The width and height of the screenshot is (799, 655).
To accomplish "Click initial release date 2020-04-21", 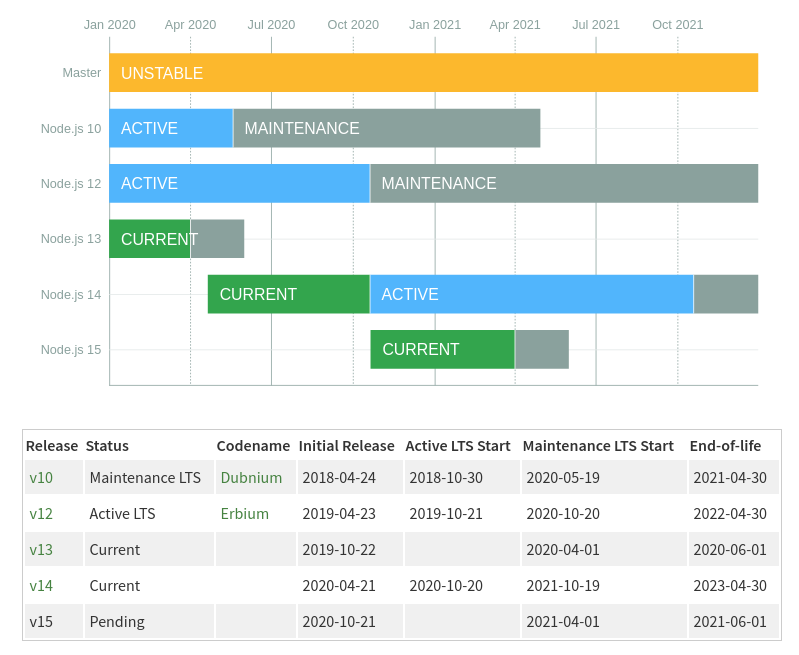I will [339, 586].
